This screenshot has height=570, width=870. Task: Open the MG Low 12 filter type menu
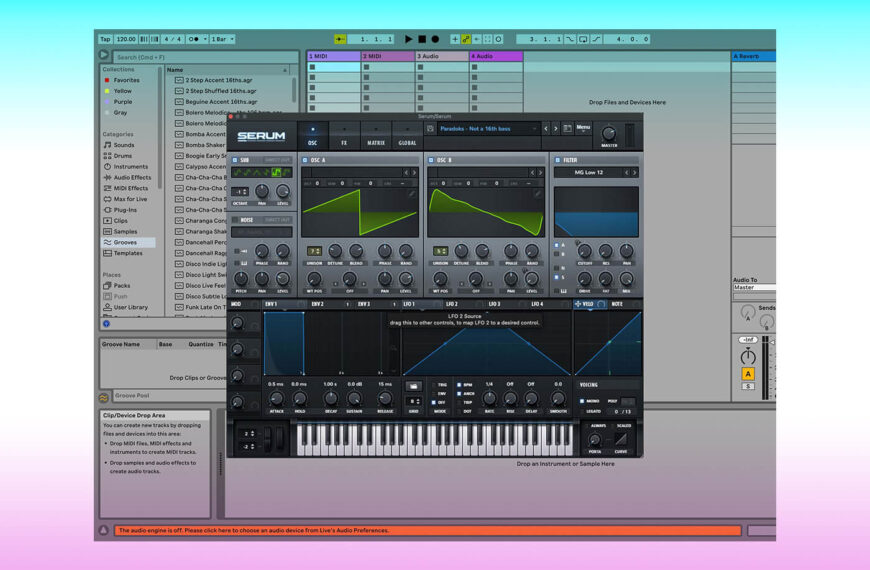tap(589, 173)
